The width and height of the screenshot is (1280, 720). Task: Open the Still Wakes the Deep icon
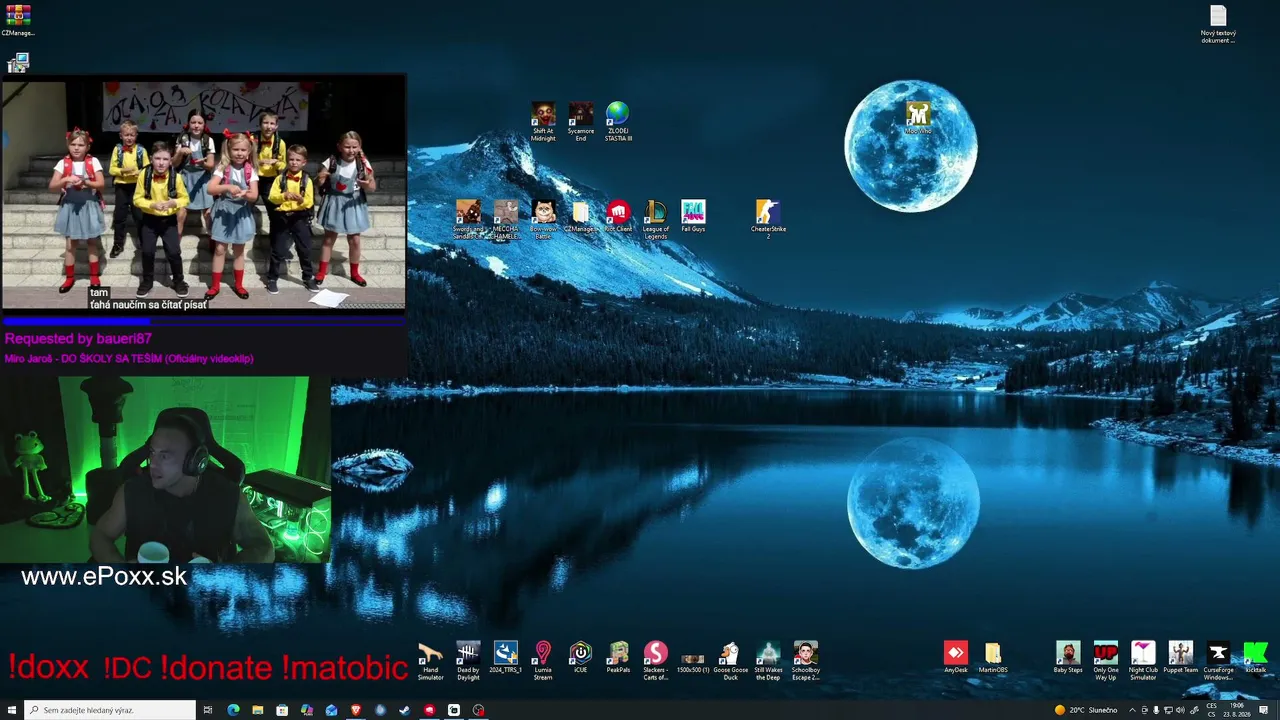click(x=768, y=661)
